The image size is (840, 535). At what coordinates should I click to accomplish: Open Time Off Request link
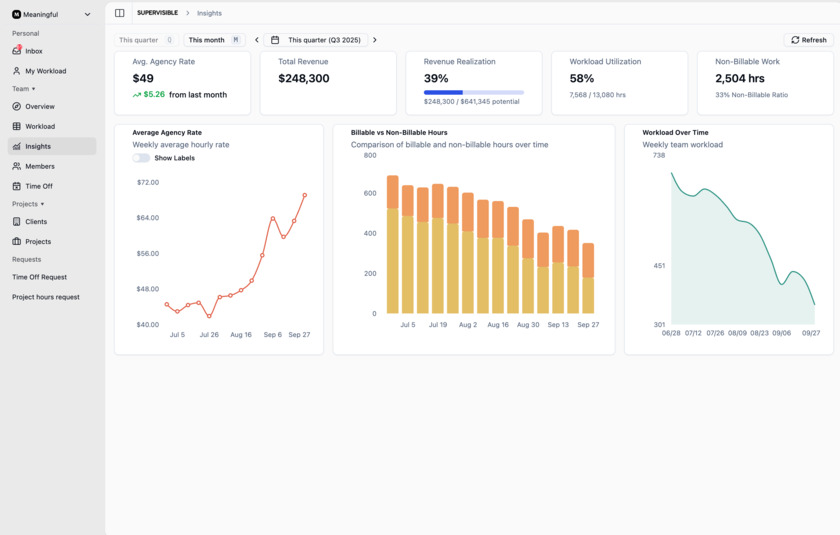39,277
